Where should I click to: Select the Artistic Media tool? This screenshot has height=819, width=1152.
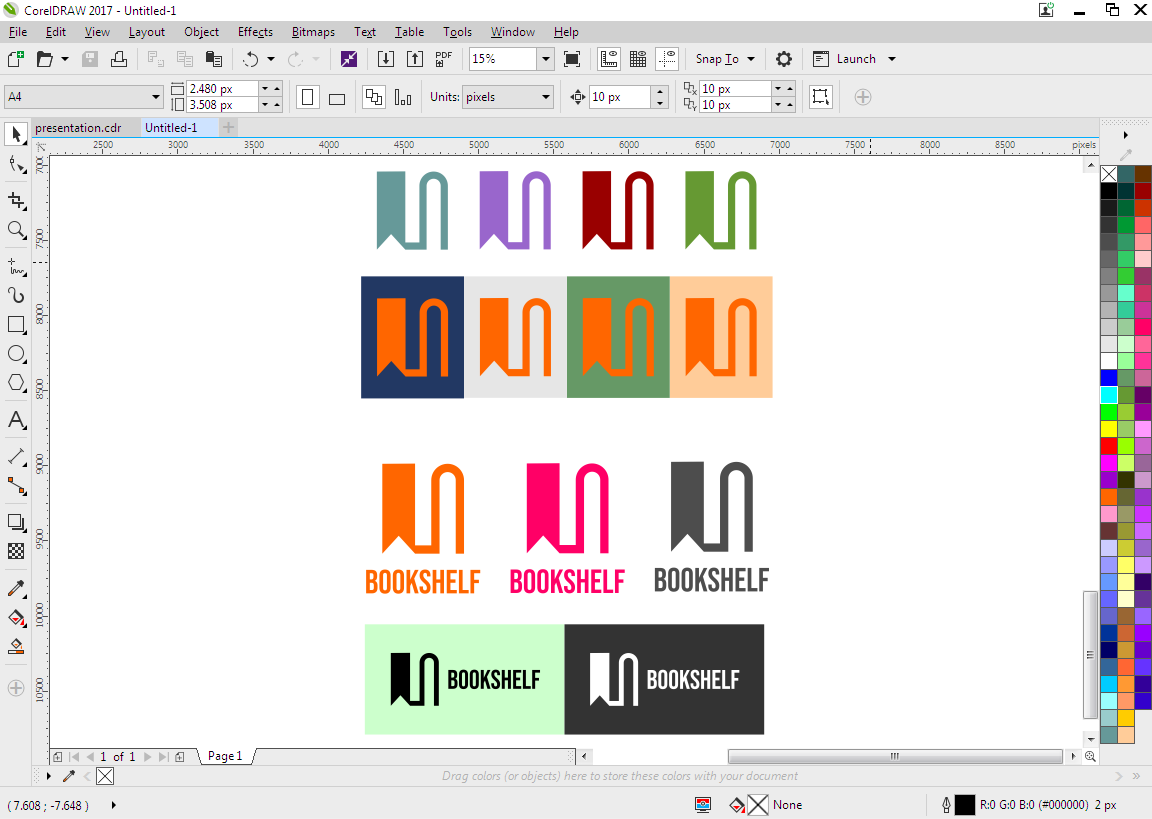click(16, 295)
